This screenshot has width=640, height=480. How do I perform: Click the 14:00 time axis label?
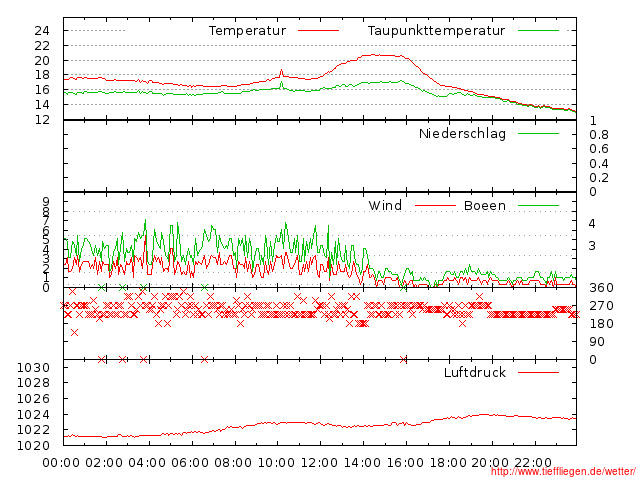(362, 463)
